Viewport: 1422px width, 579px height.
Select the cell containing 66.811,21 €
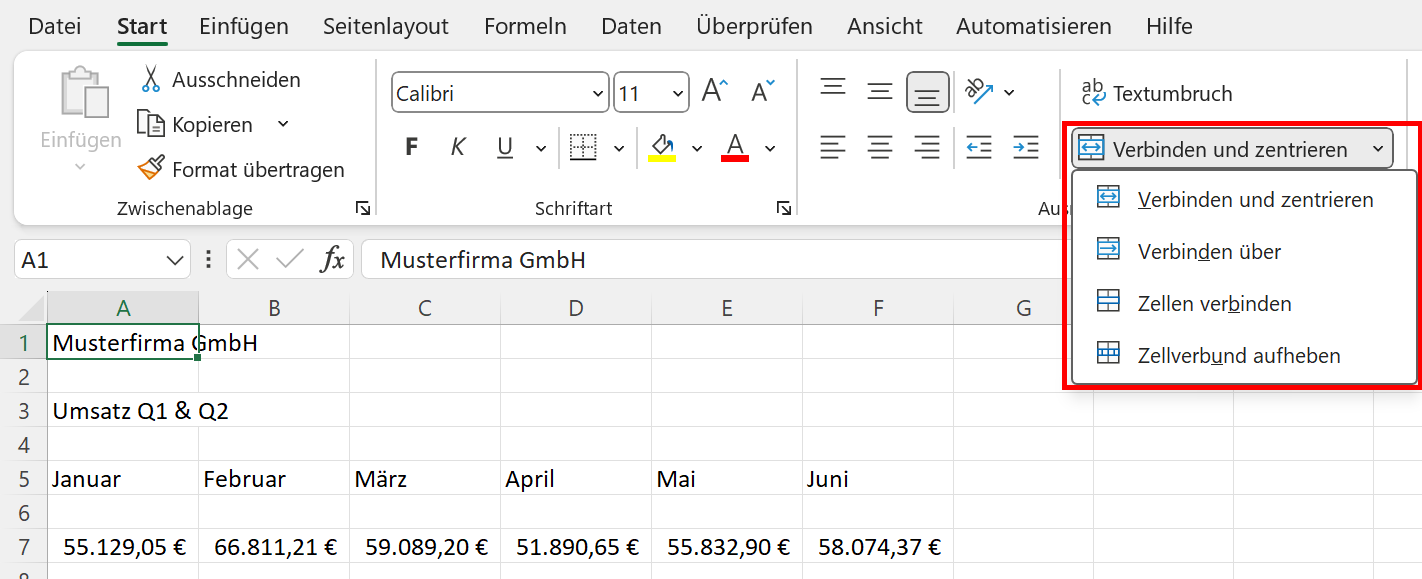pyautogui.click(x=274, y=547)
